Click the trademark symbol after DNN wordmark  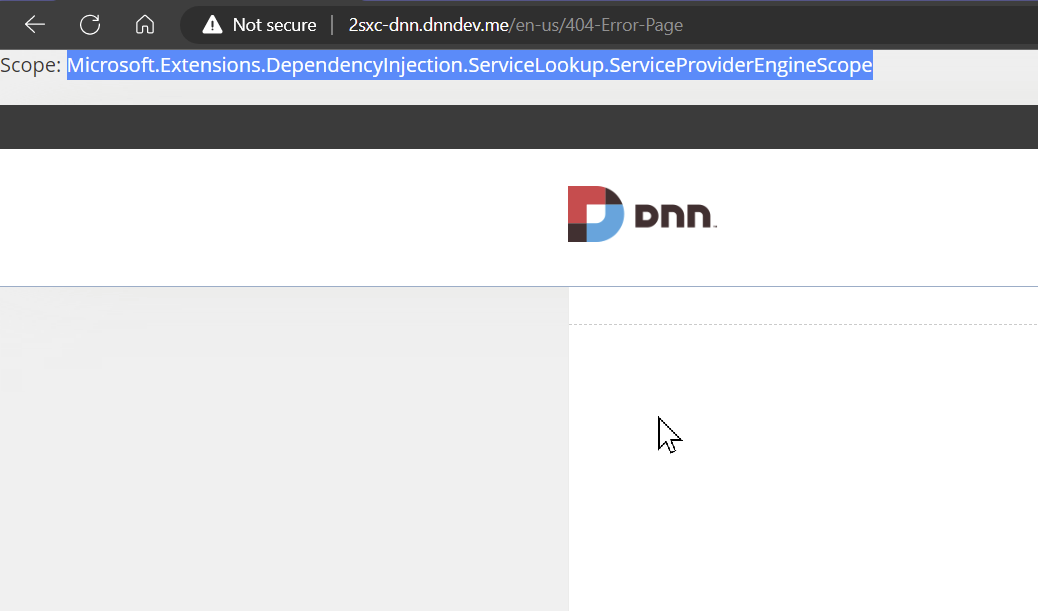click(715, 226)
